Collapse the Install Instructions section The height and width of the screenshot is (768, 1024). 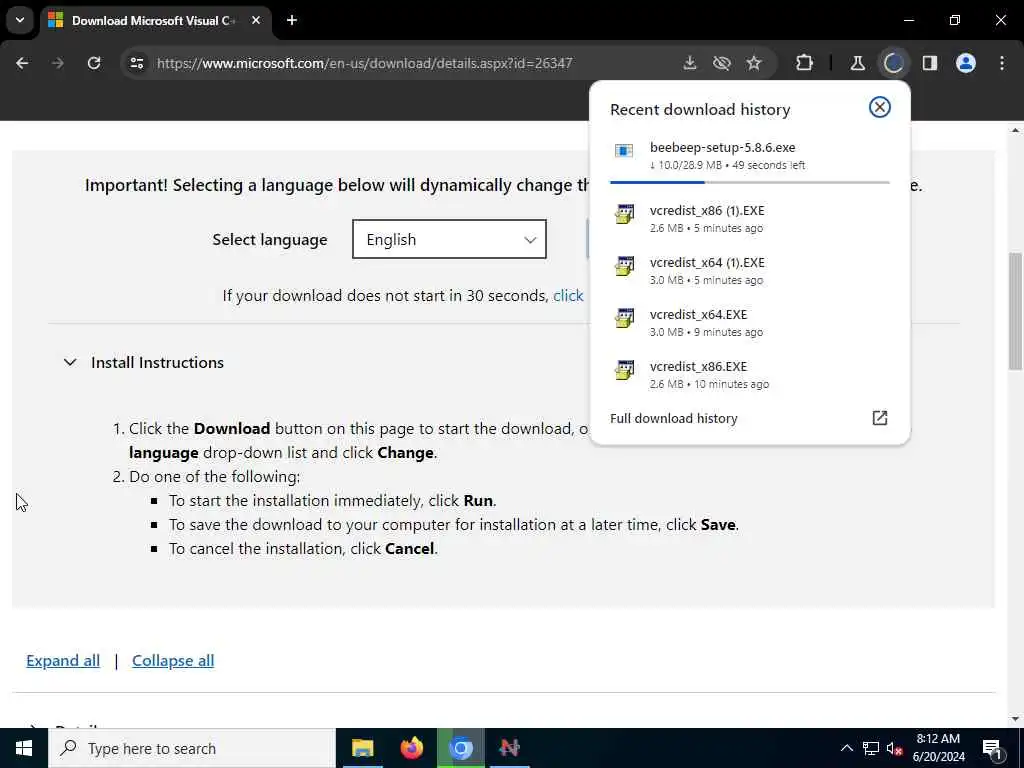[70, 362]
